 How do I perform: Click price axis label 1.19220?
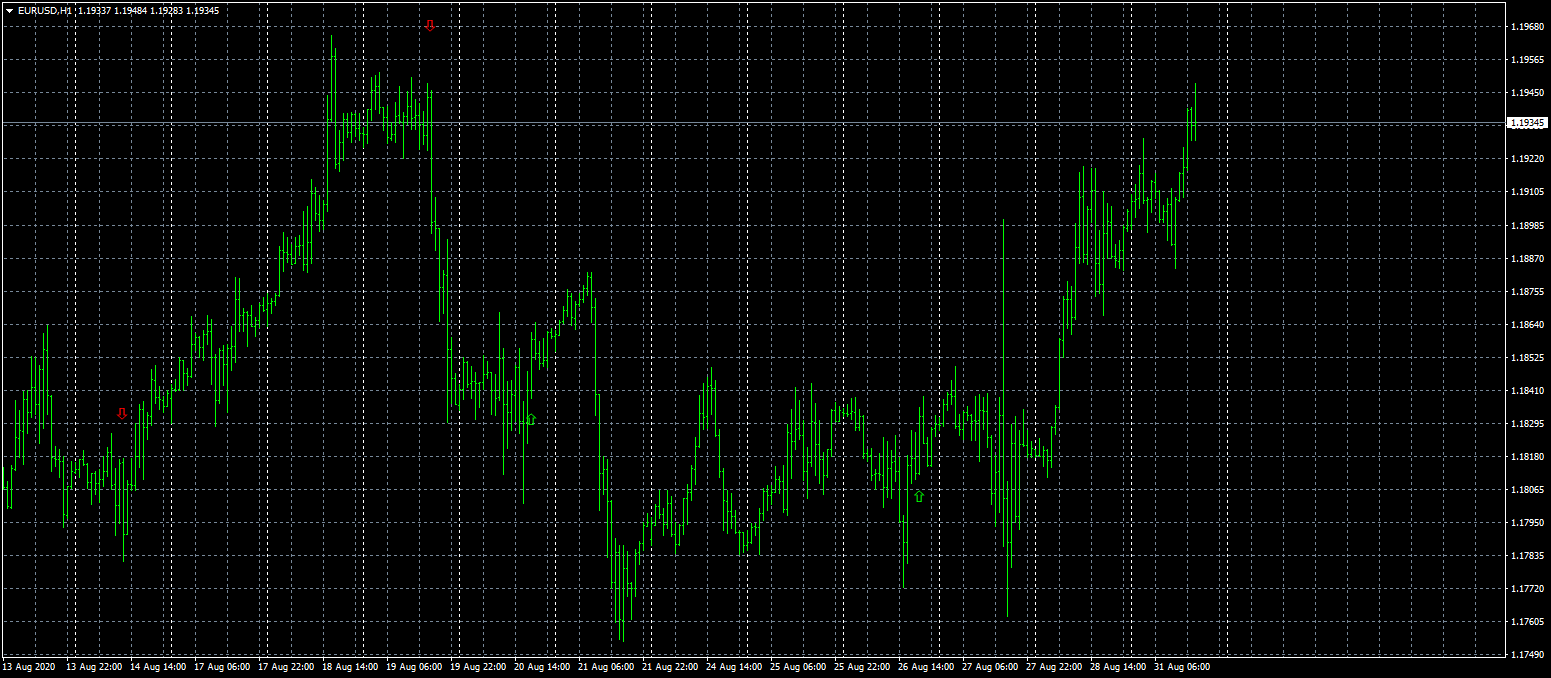1526,159
